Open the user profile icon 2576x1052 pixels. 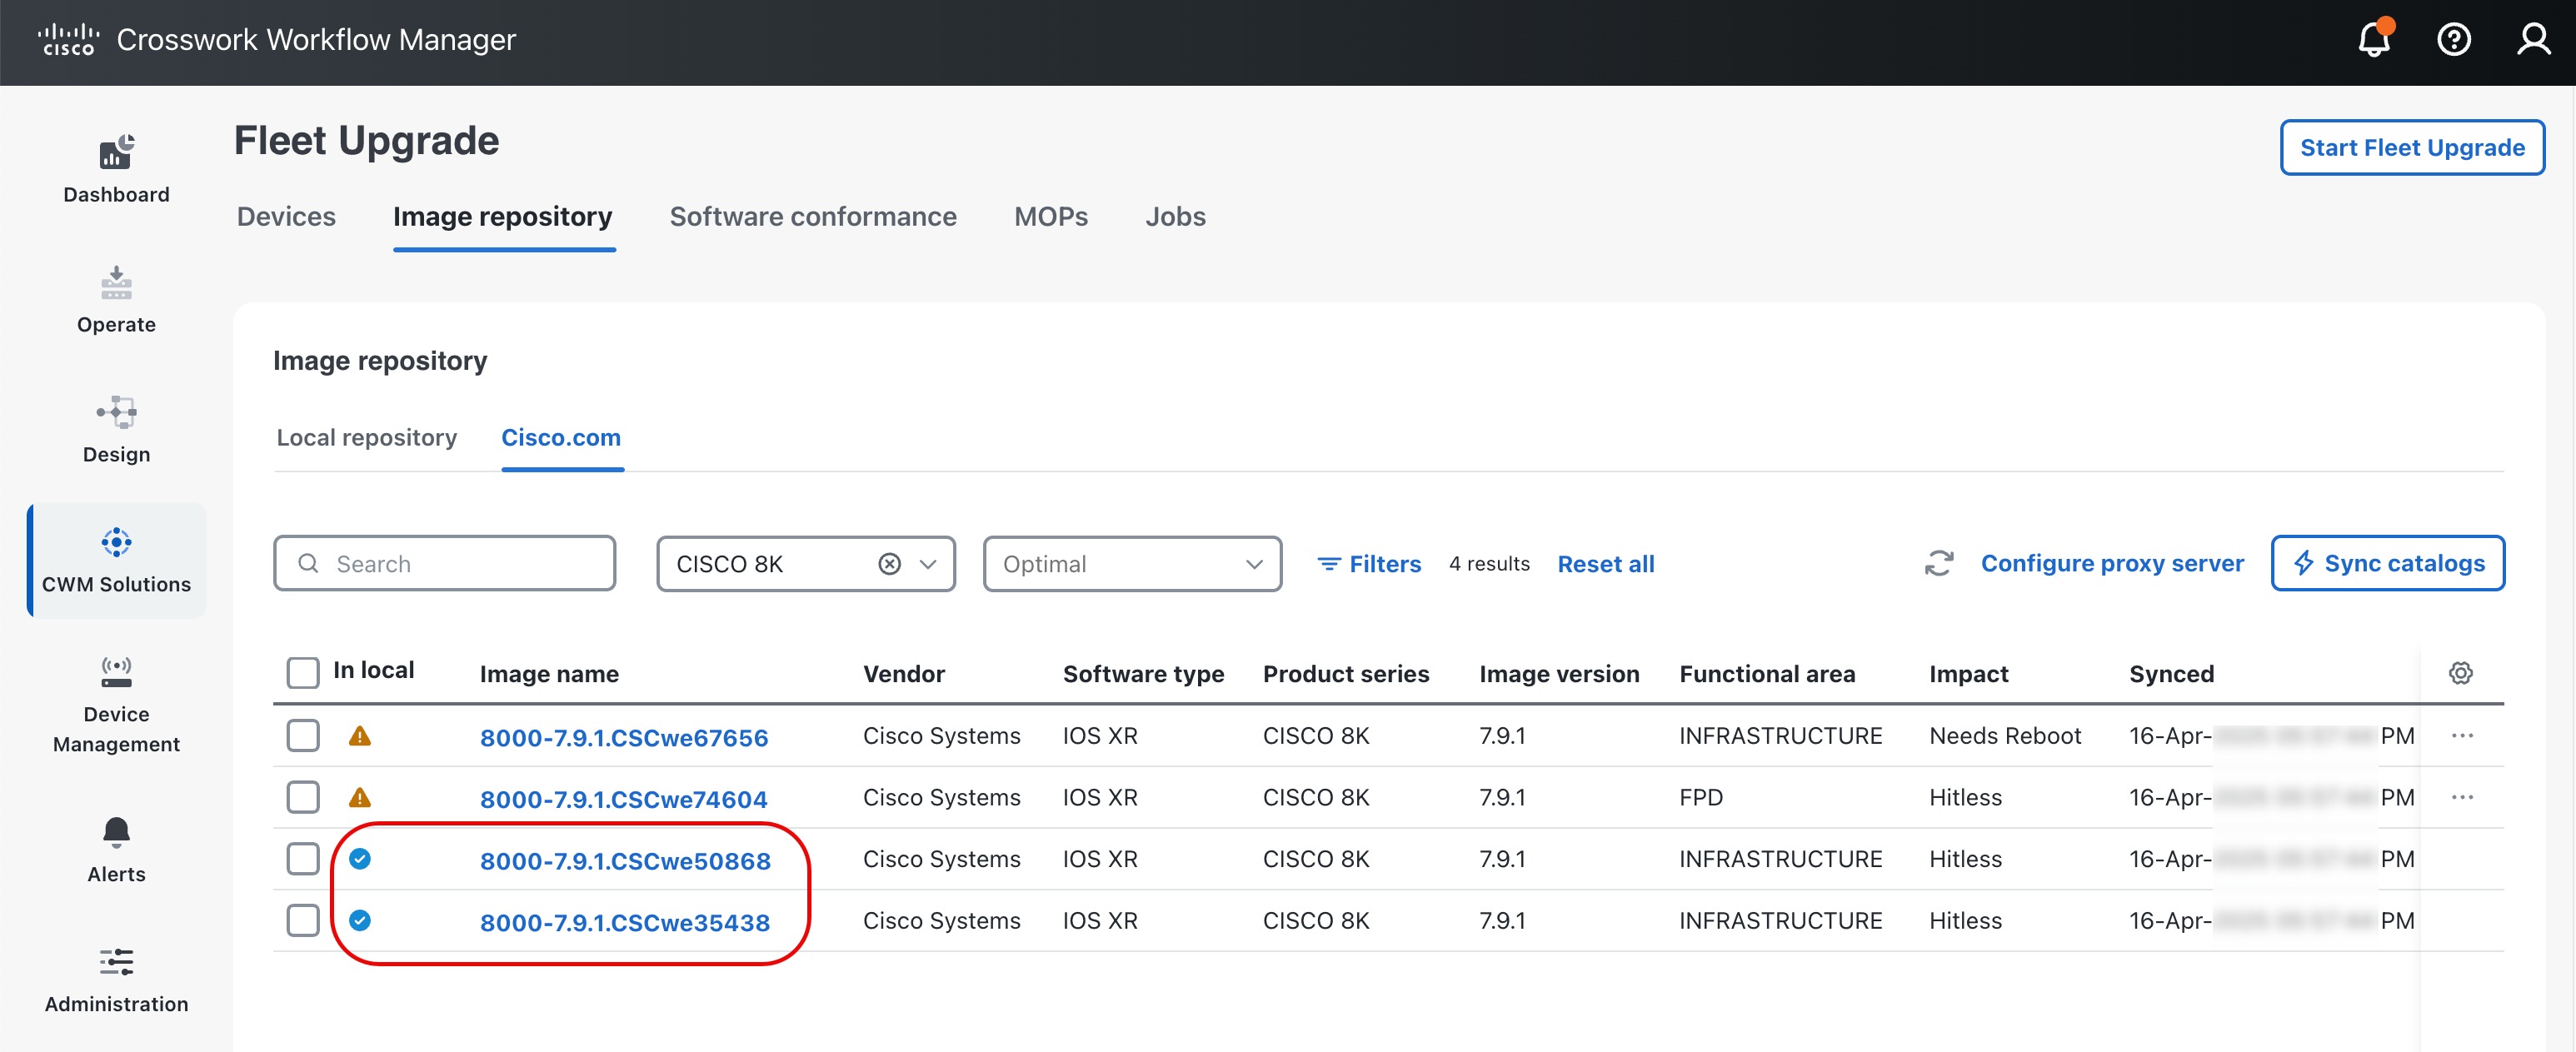(2533, 40)
